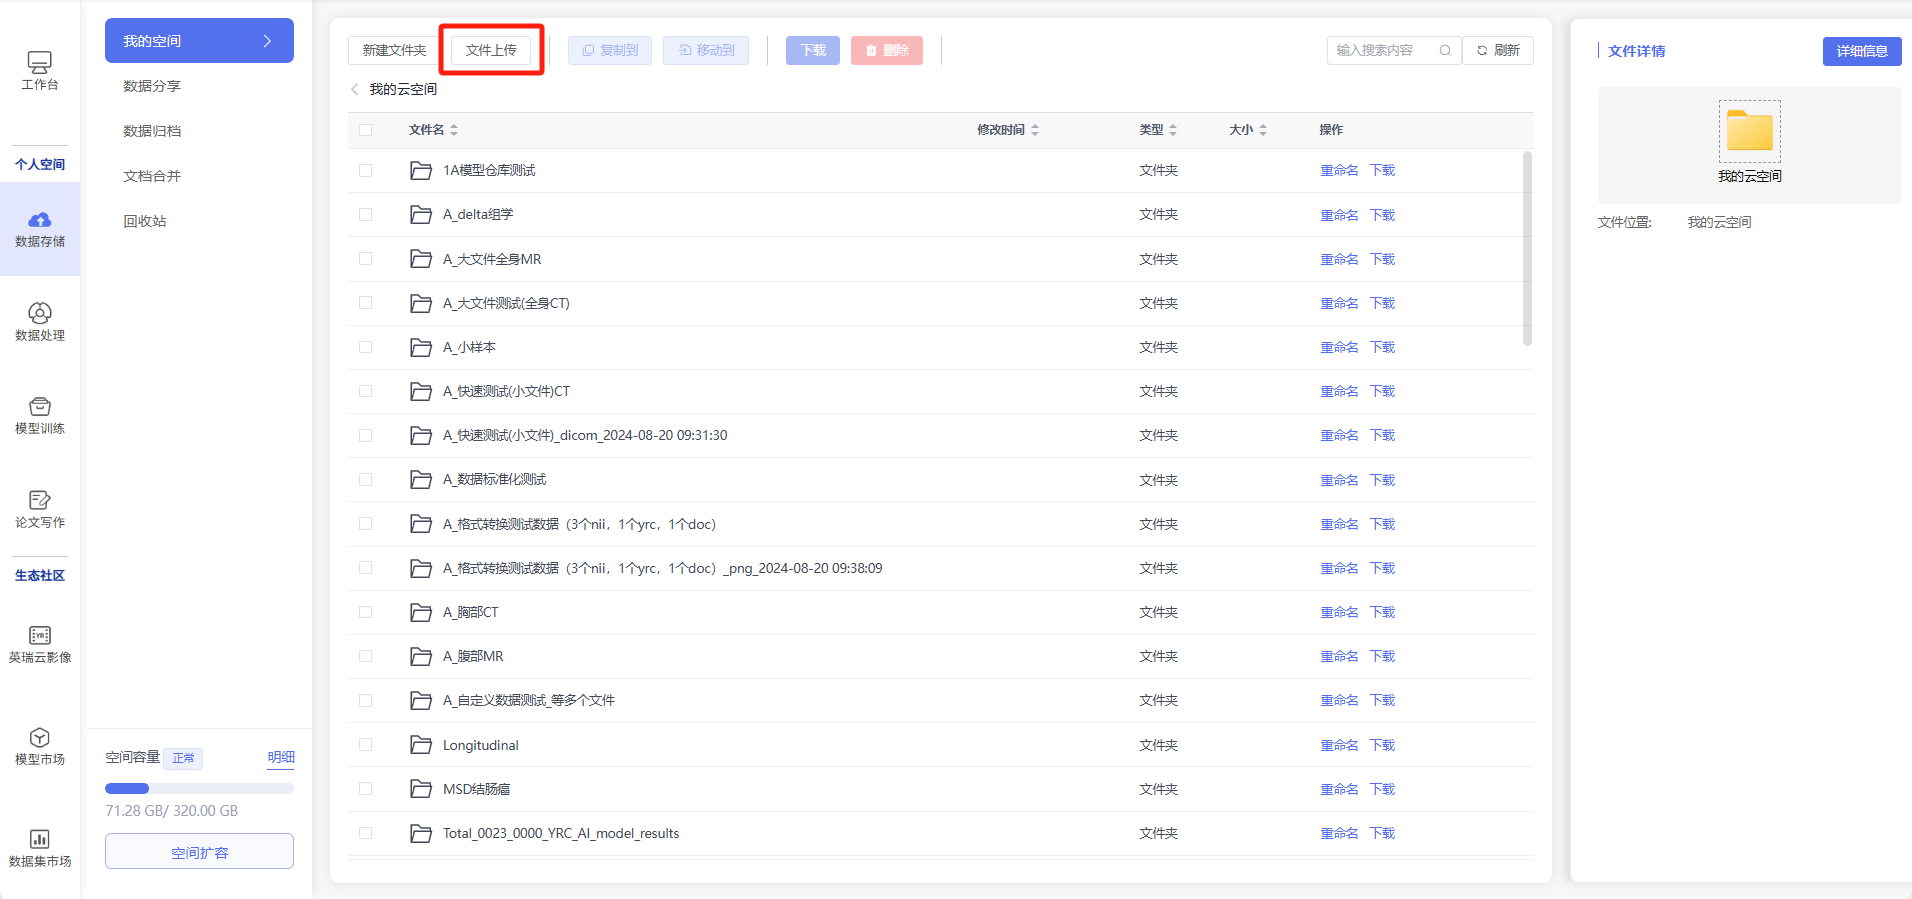1912x899 pixels.
Task: Tick checkbox for A_小样本 row
Action: coord(365,347)
